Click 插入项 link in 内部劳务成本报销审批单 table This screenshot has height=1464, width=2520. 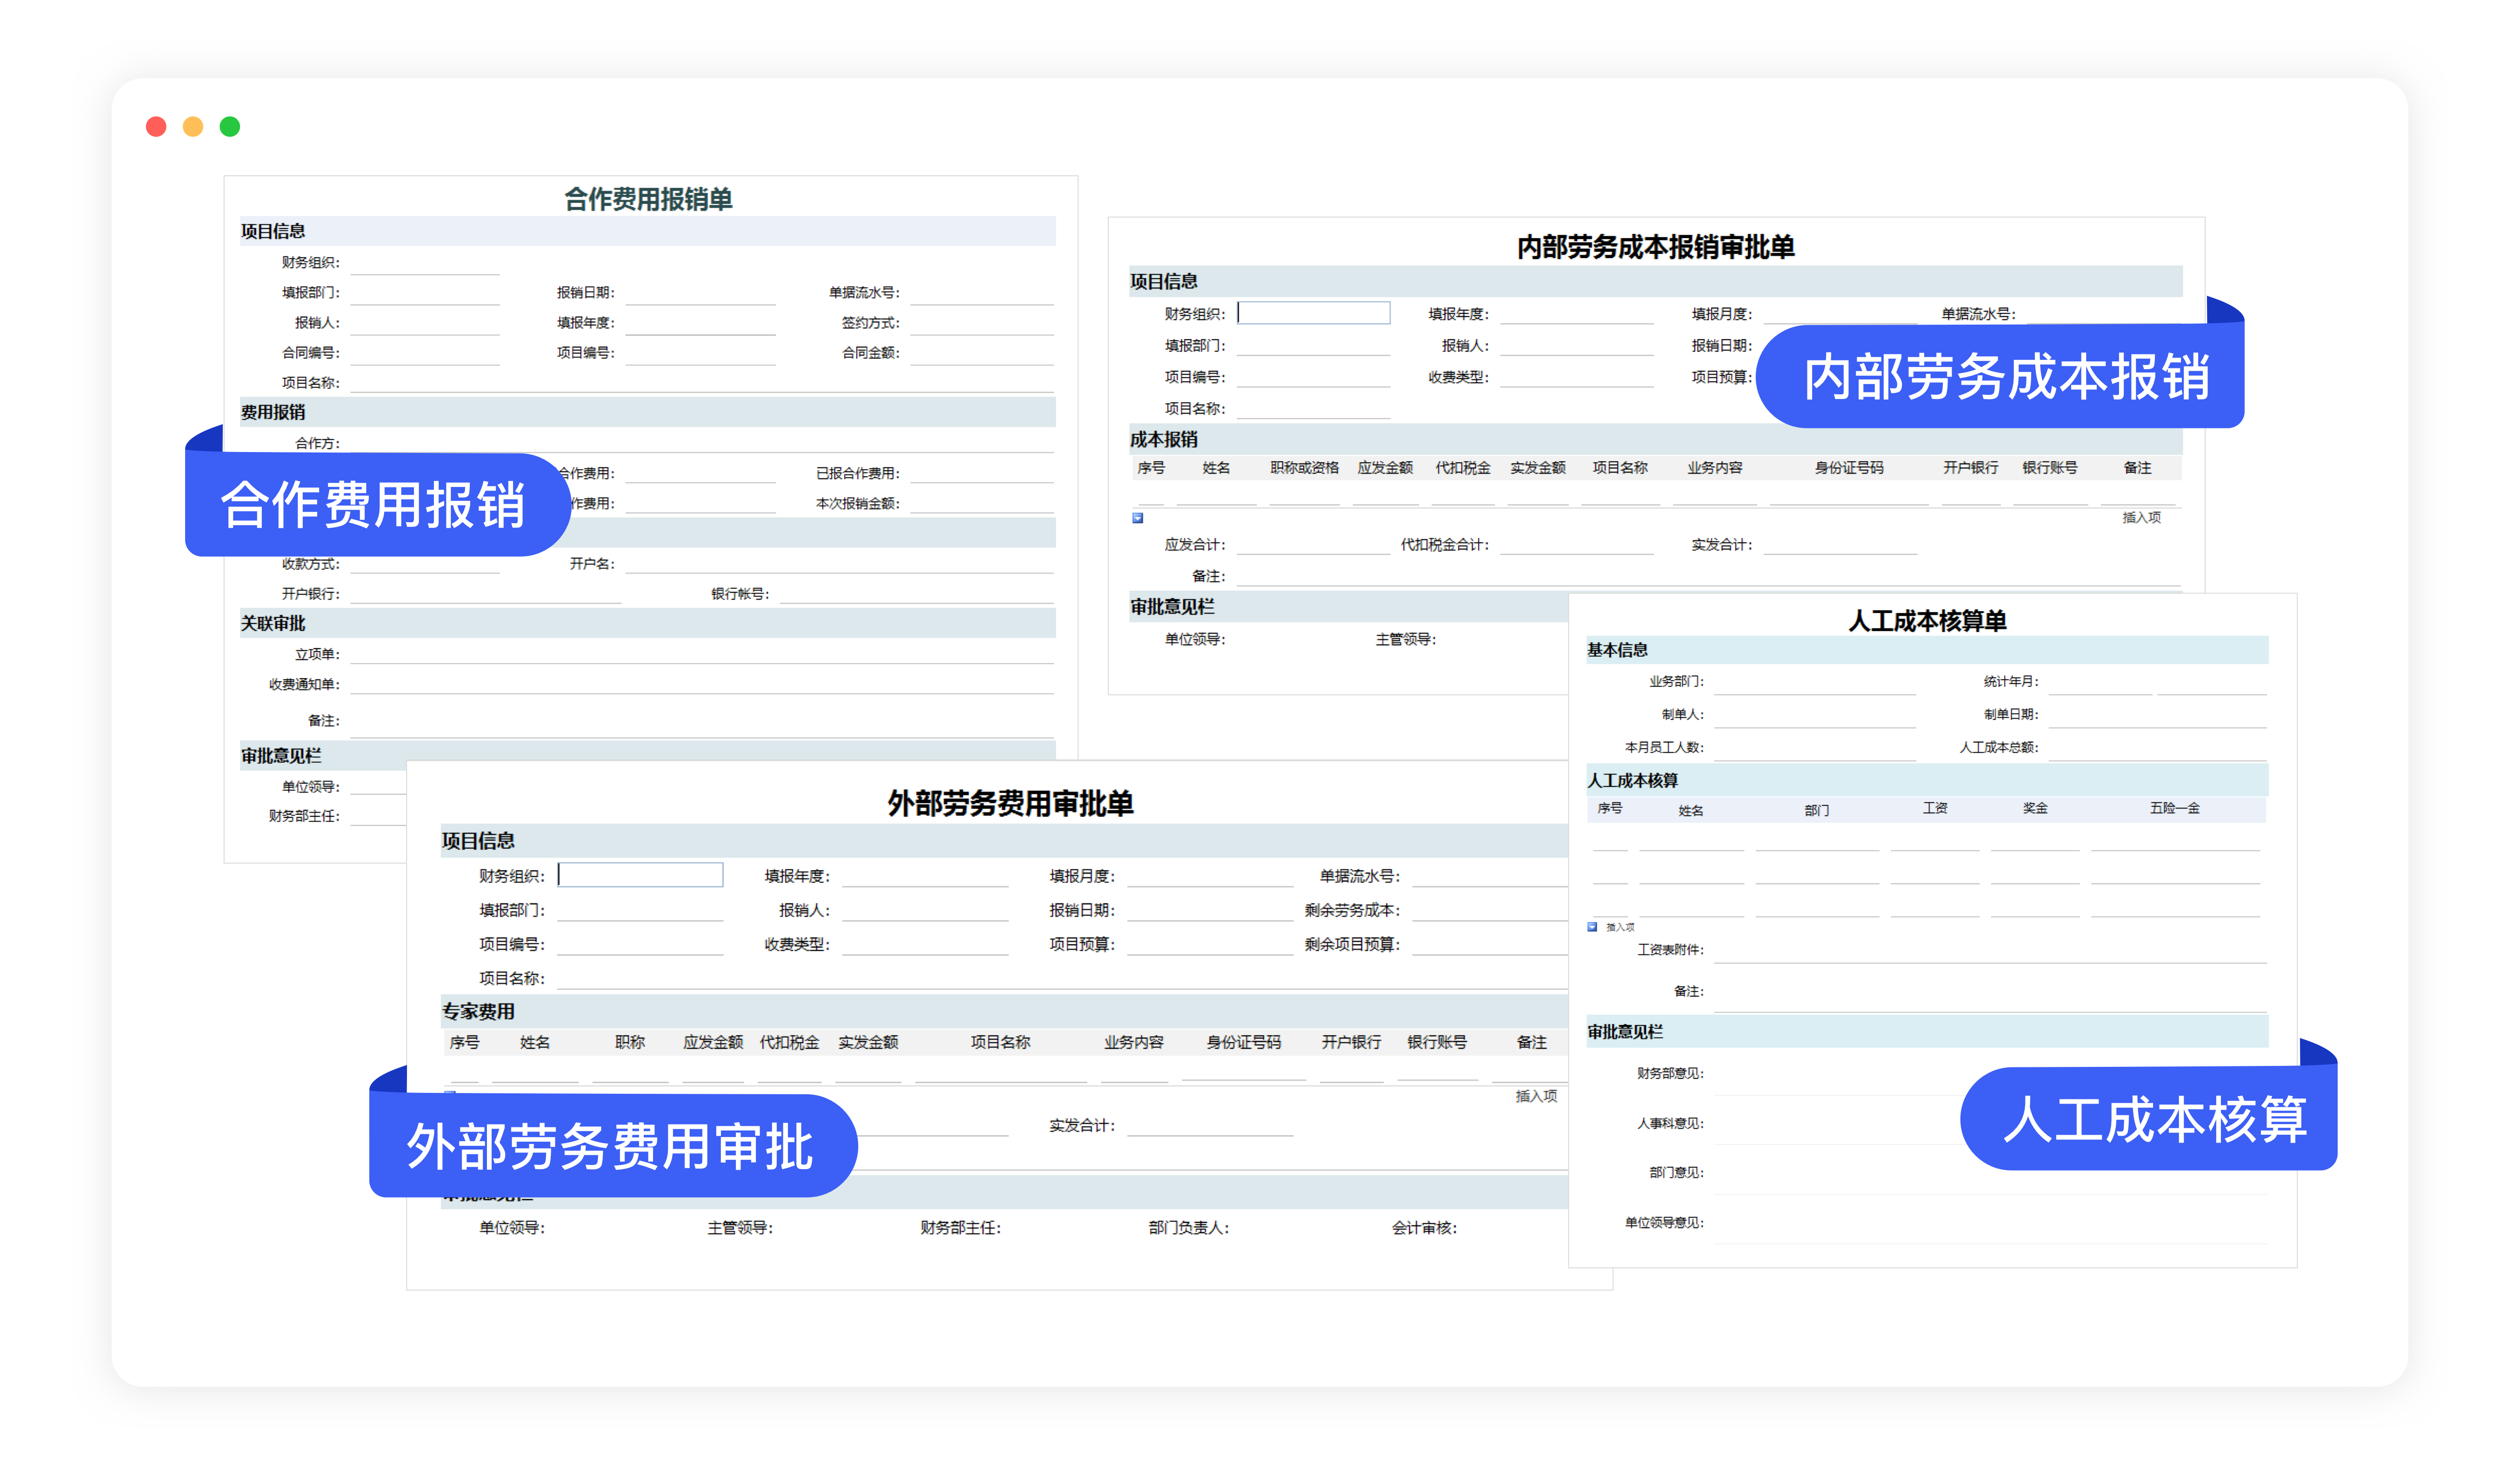coord(2141,517)
